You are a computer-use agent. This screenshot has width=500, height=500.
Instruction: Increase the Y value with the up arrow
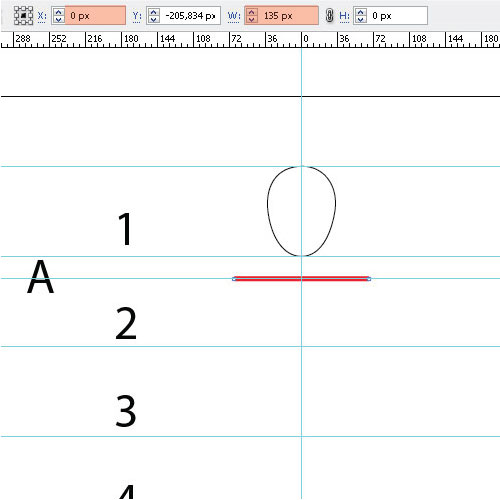154,12
